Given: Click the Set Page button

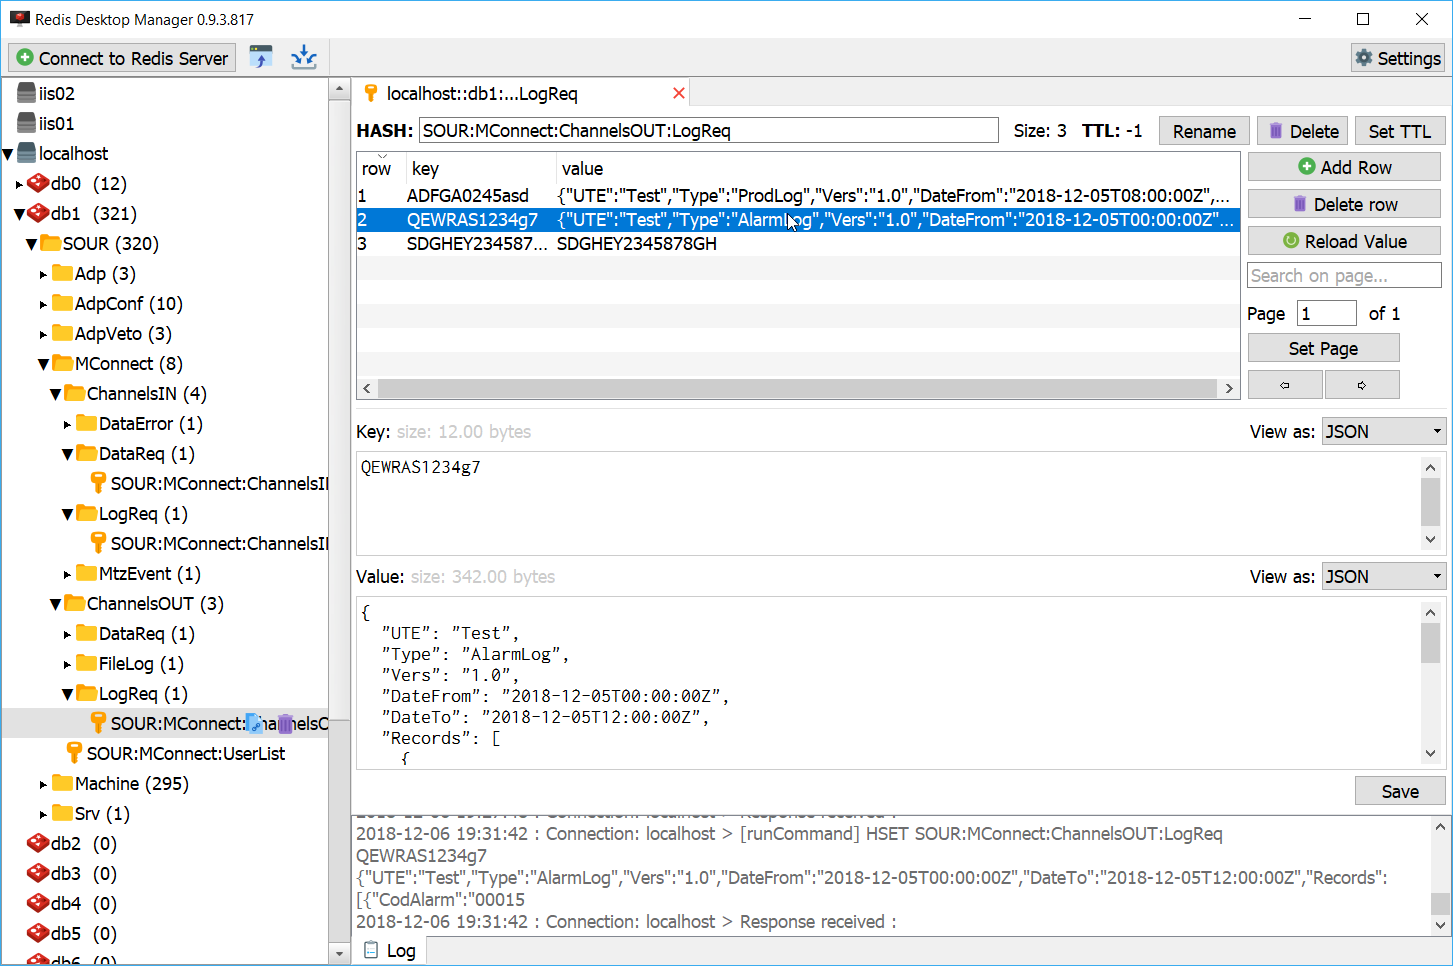Looking at the screenshot, I should click(x=1323, y=348).
